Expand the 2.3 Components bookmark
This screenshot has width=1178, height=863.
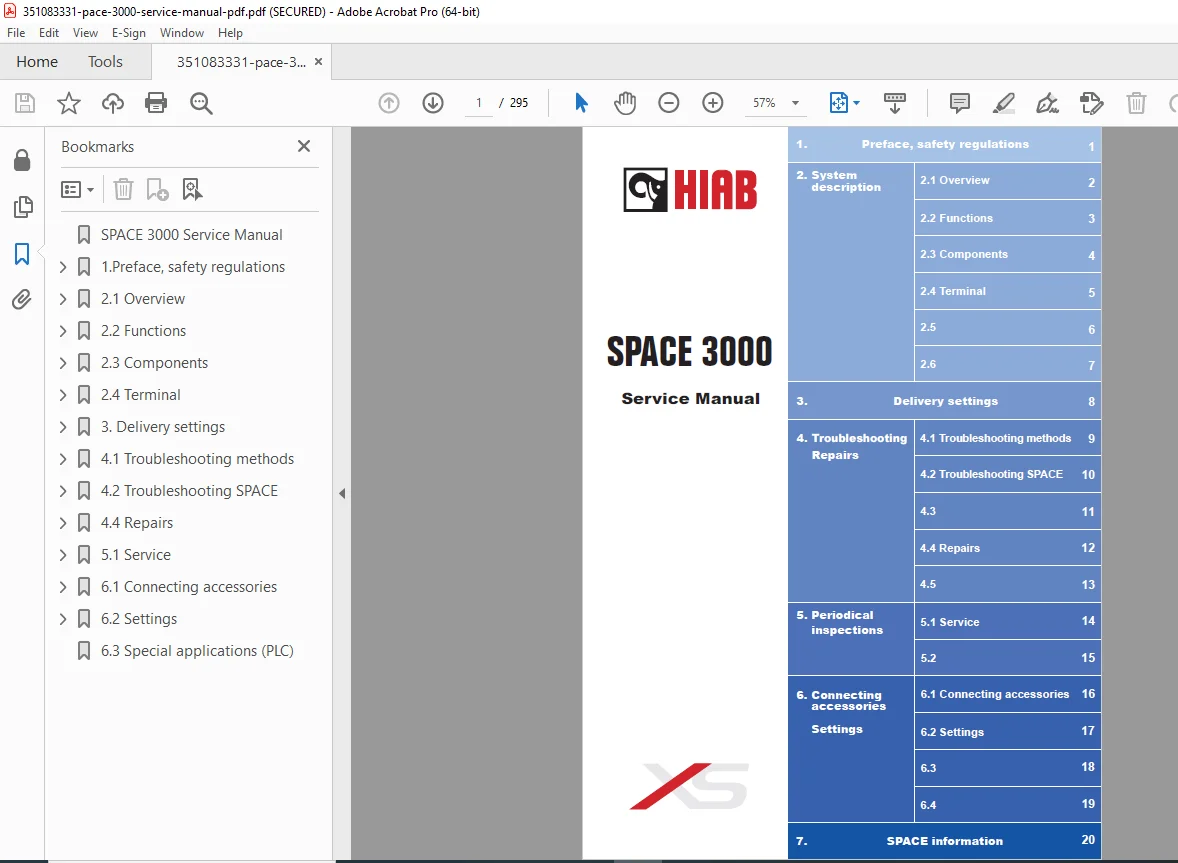click(x=63, y=363)
